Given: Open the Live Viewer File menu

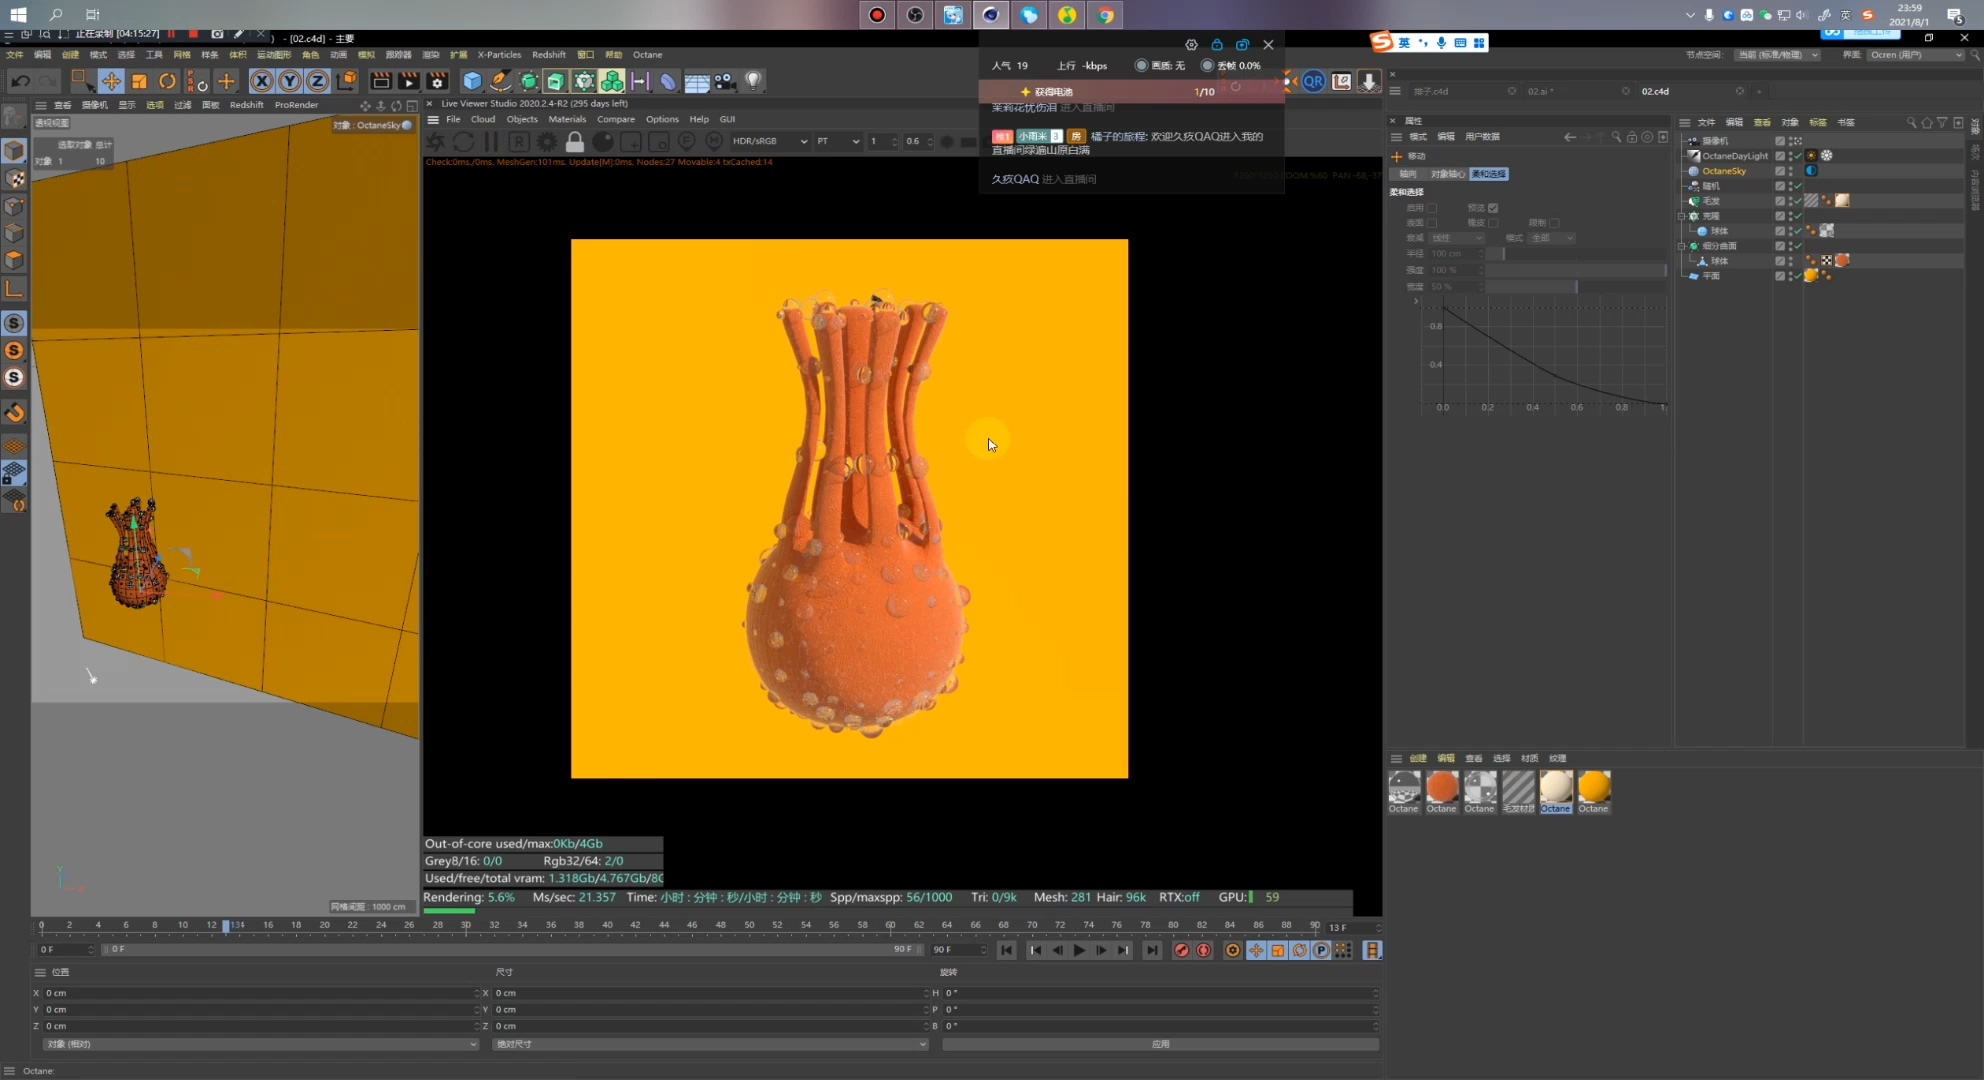Looking at the screenshot, I should pyautogui.click(x=453, y=119).
